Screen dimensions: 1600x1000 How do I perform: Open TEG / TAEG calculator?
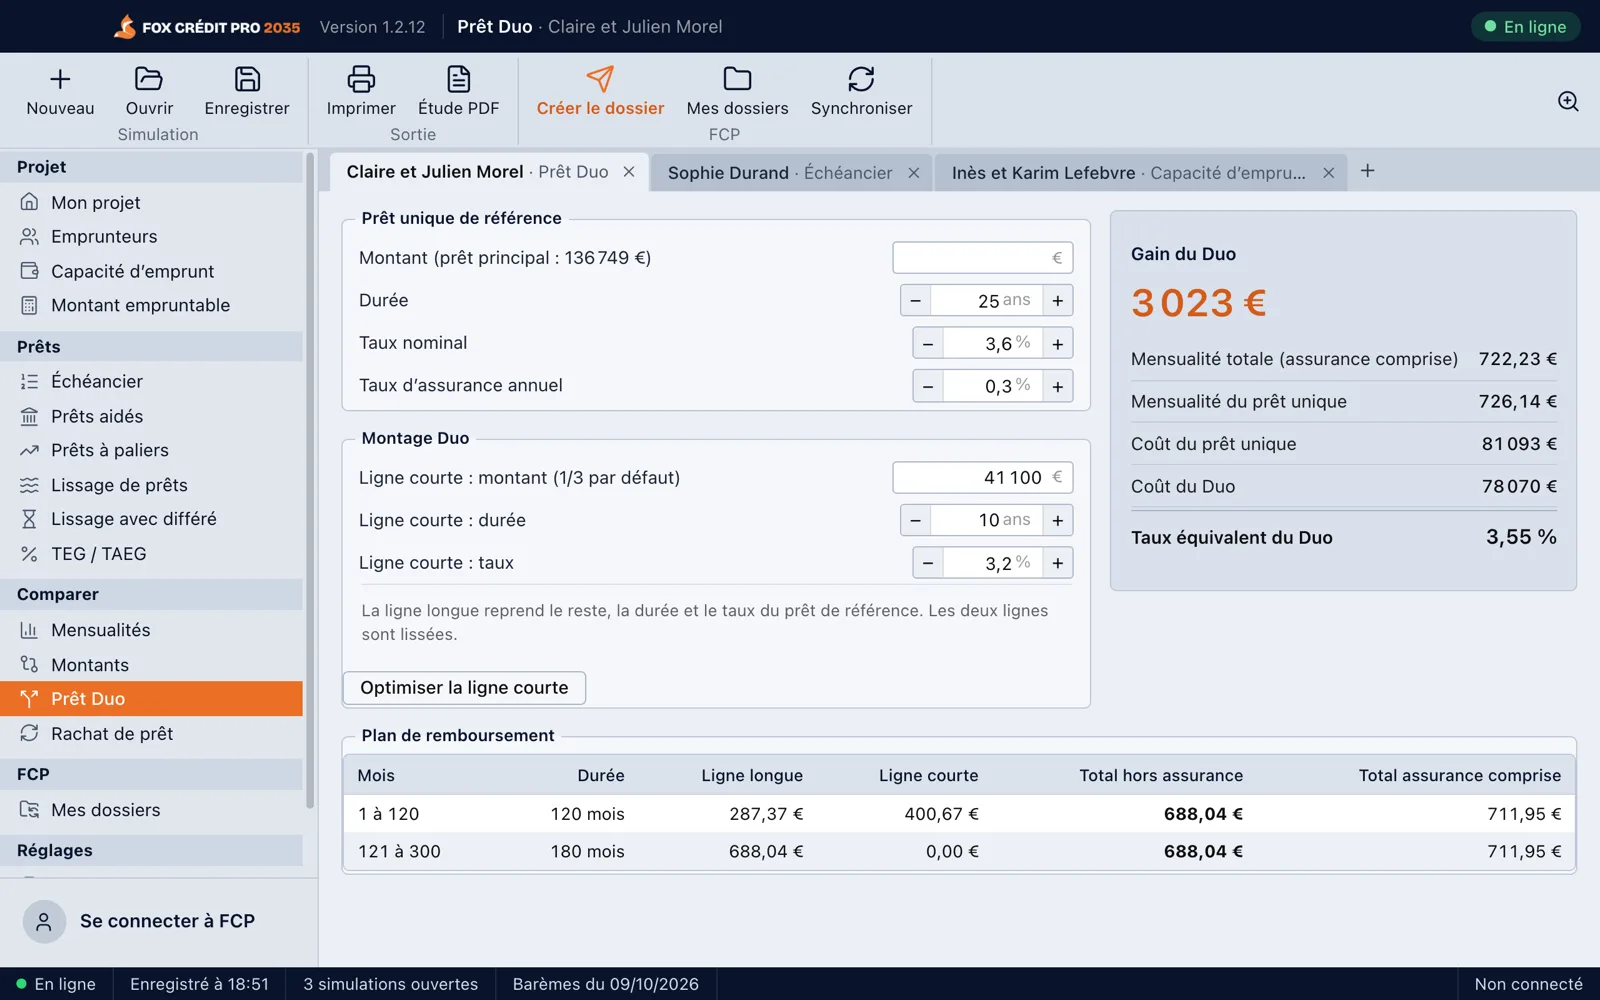152,554
